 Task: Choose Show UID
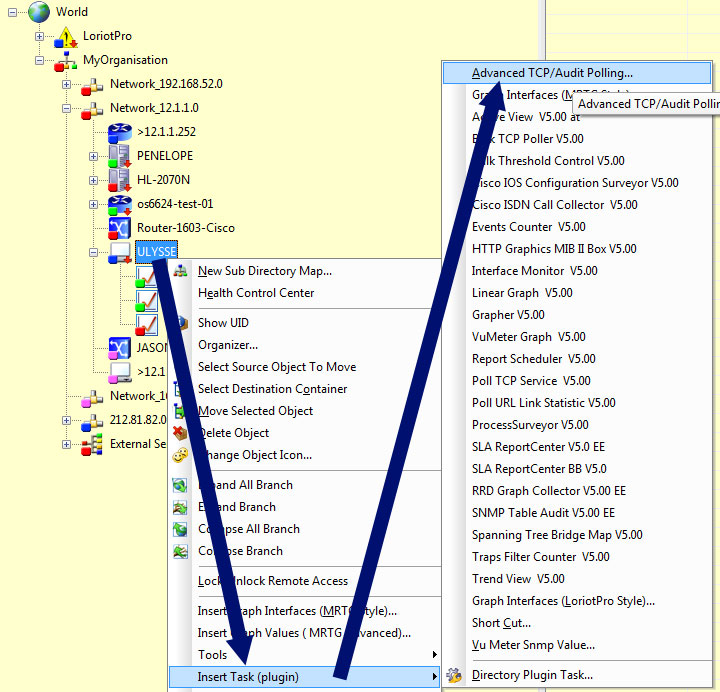click(x=223, y=323)
